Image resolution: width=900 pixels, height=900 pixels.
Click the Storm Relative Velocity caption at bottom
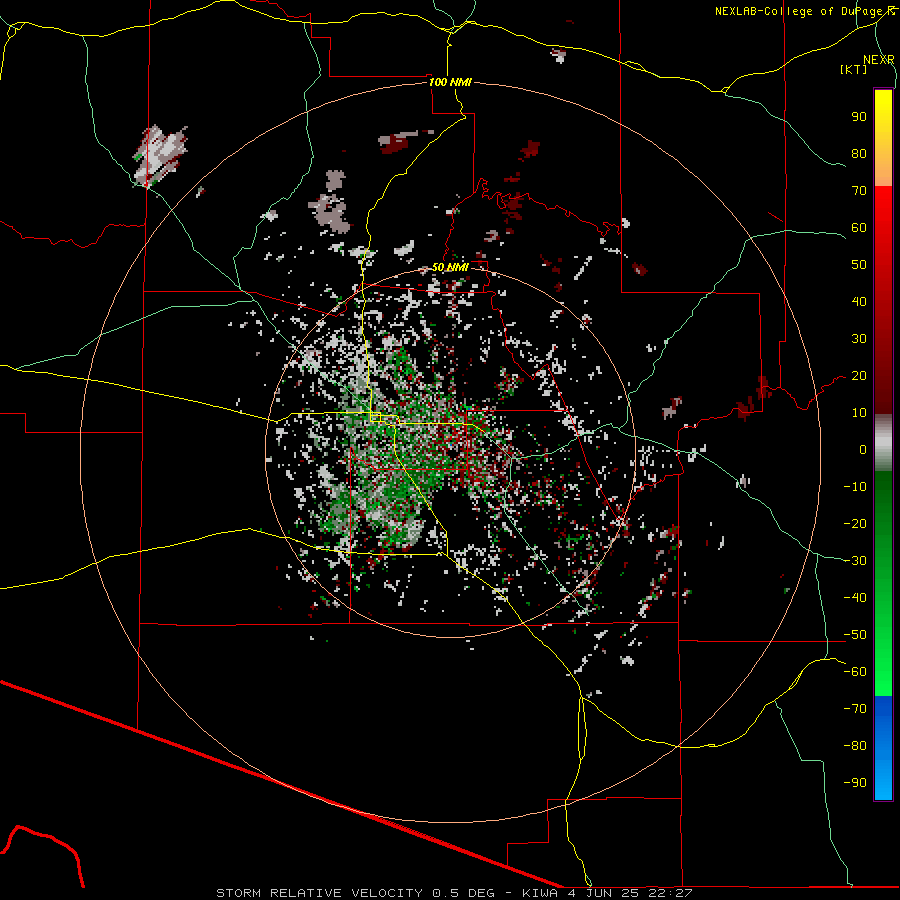[454, 893]
